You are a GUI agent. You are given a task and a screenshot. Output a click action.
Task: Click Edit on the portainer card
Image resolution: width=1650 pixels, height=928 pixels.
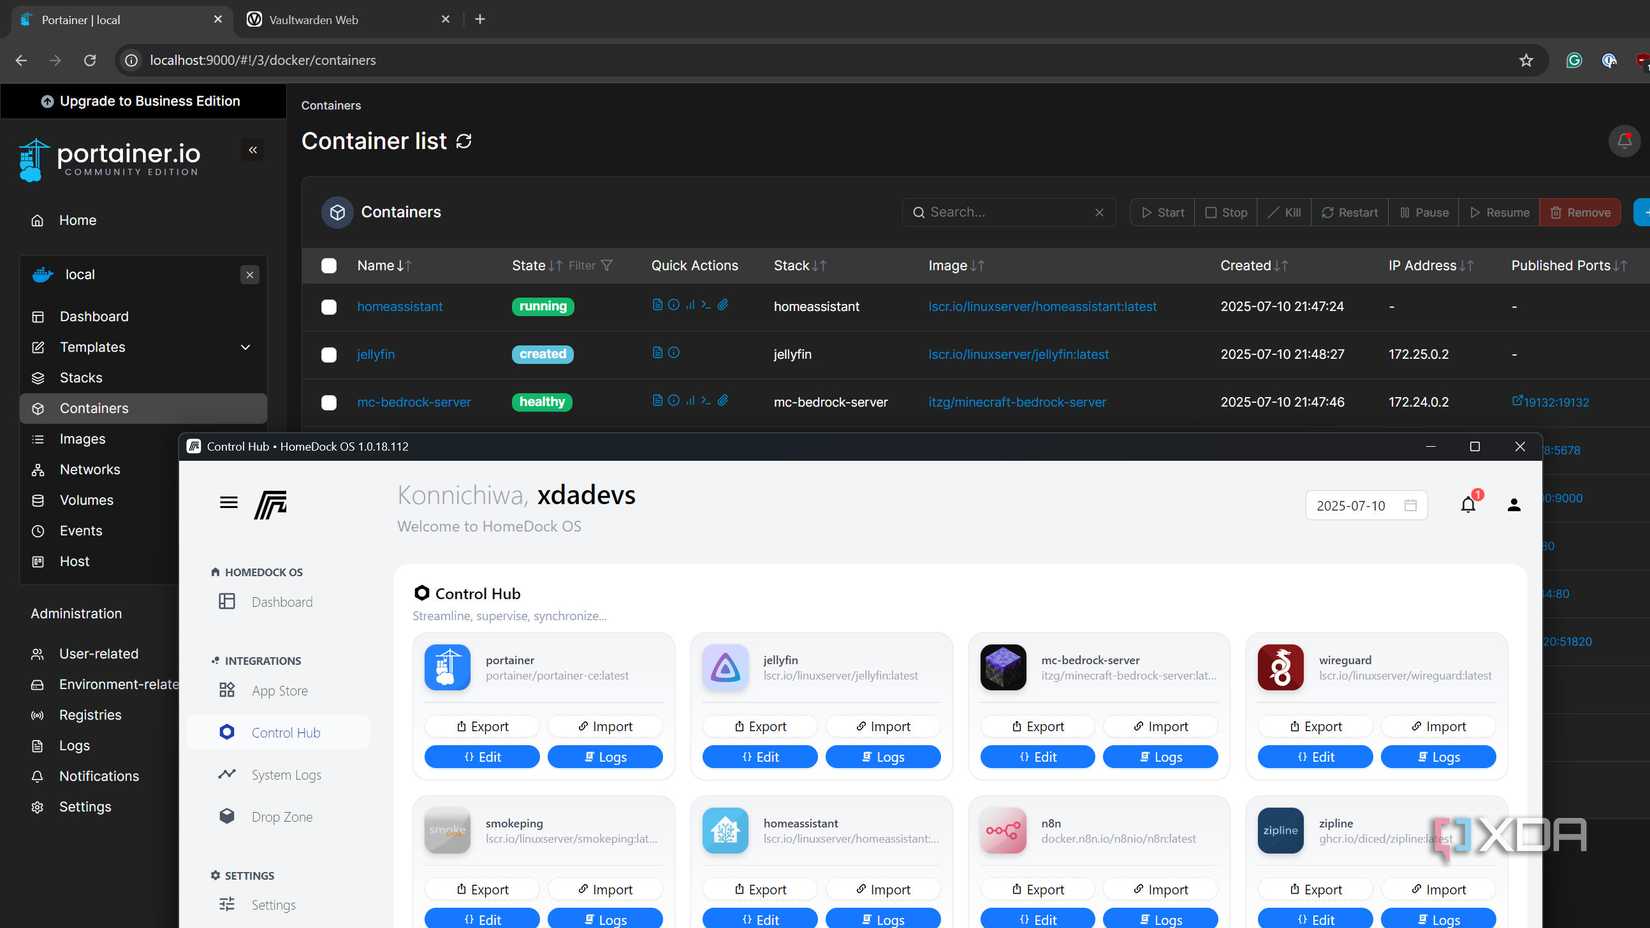(482, 757)
